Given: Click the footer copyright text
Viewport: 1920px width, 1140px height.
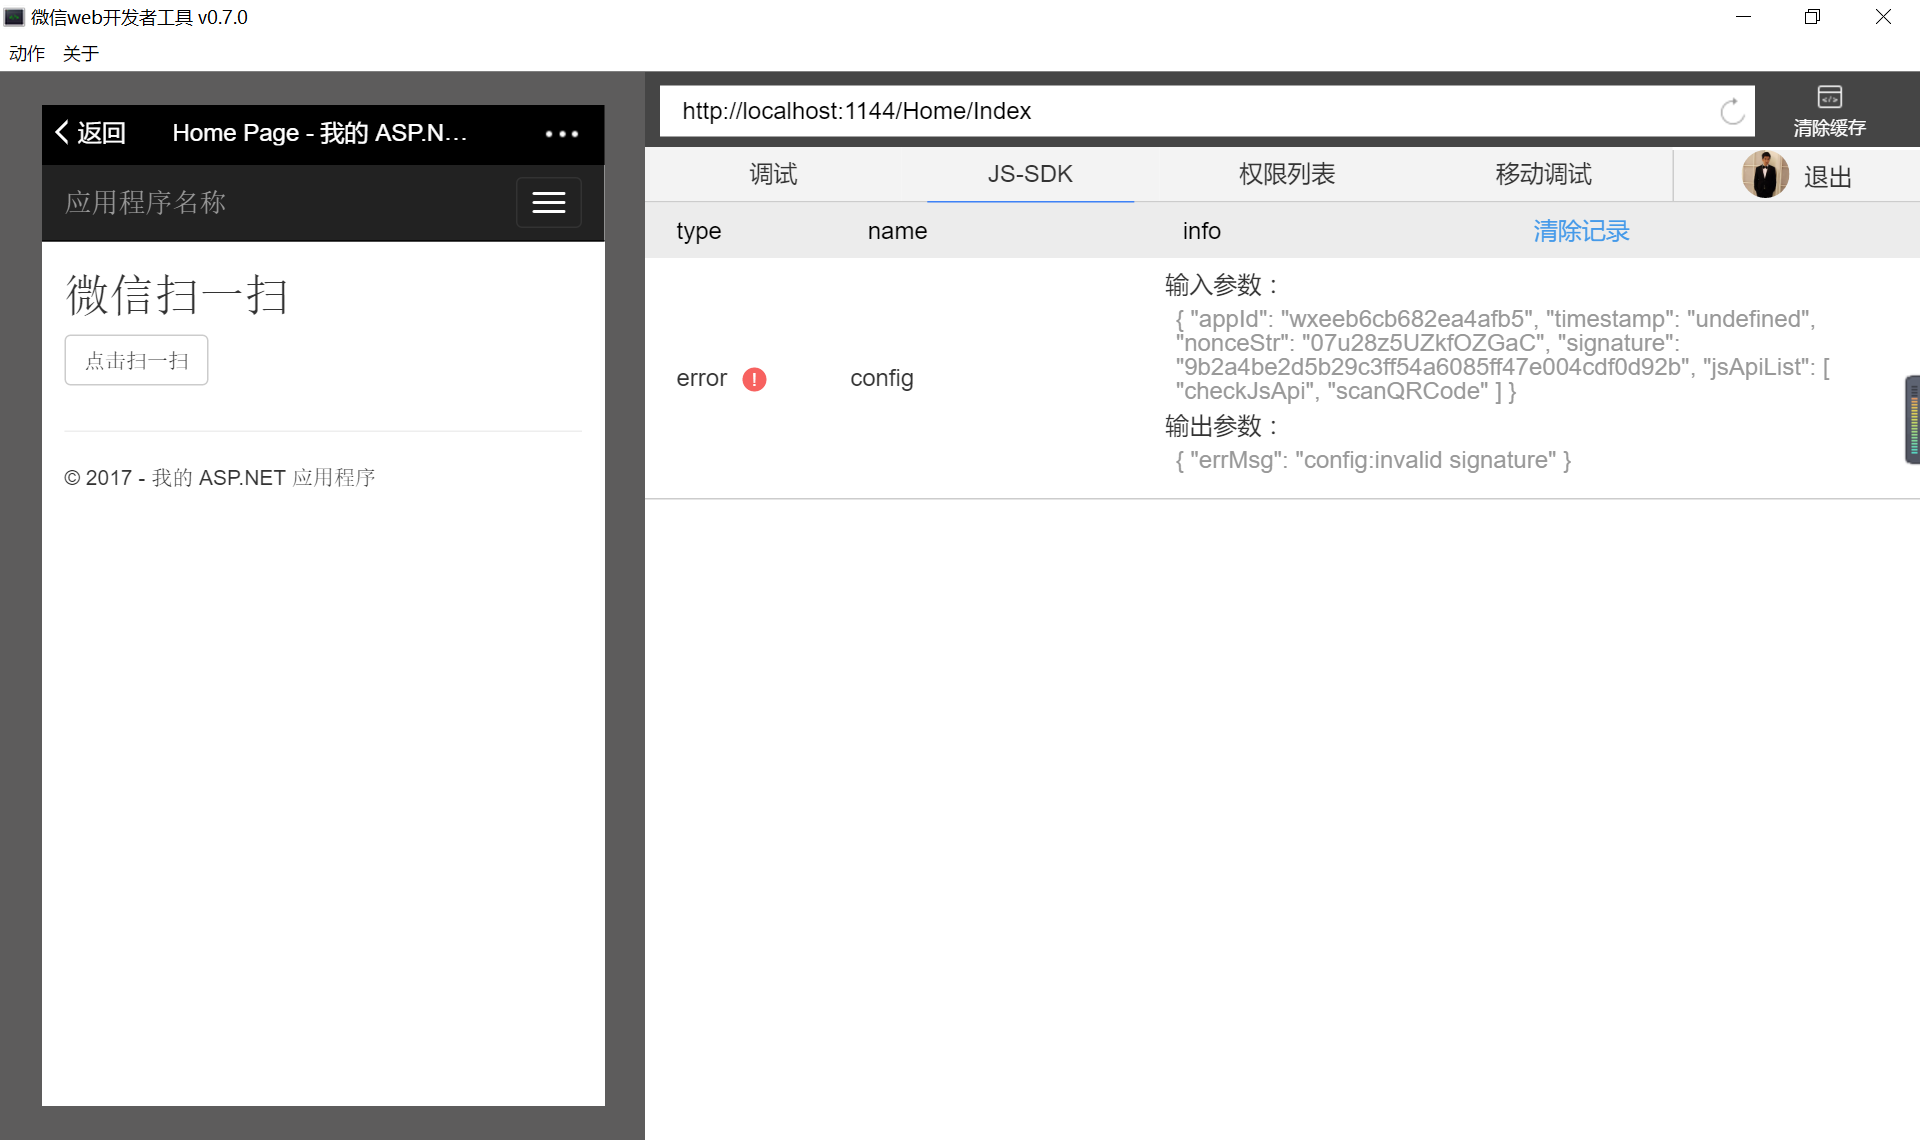Looking at the screenshot, I should (220, 478).
